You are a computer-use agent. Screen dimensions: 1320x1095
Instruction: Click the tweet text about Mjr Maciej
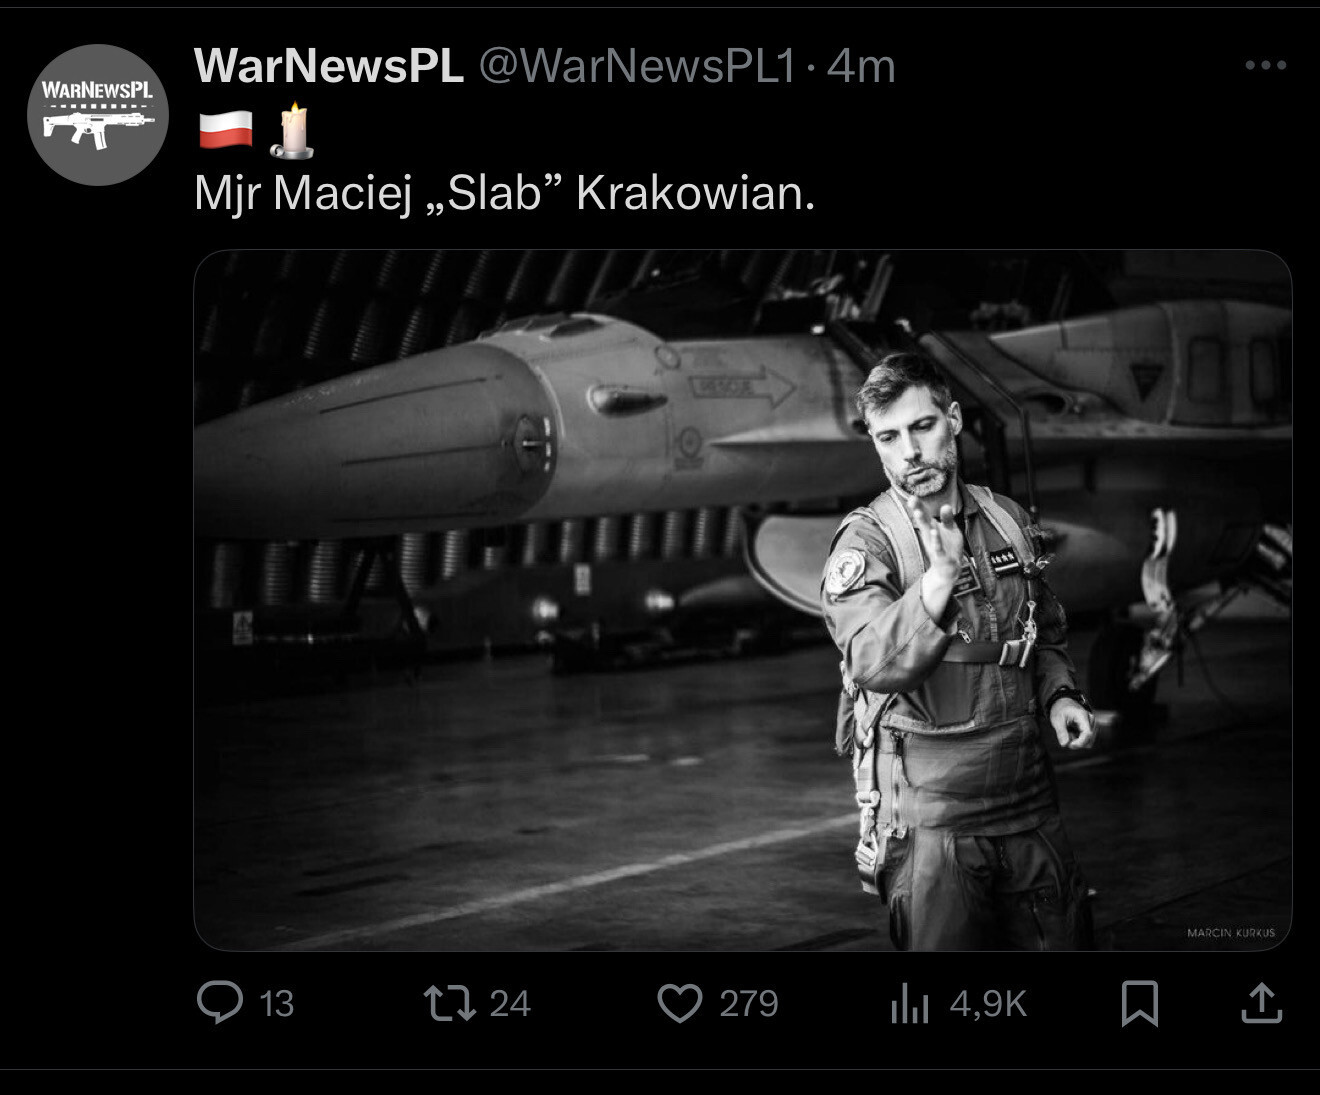(x=504, y=193)
